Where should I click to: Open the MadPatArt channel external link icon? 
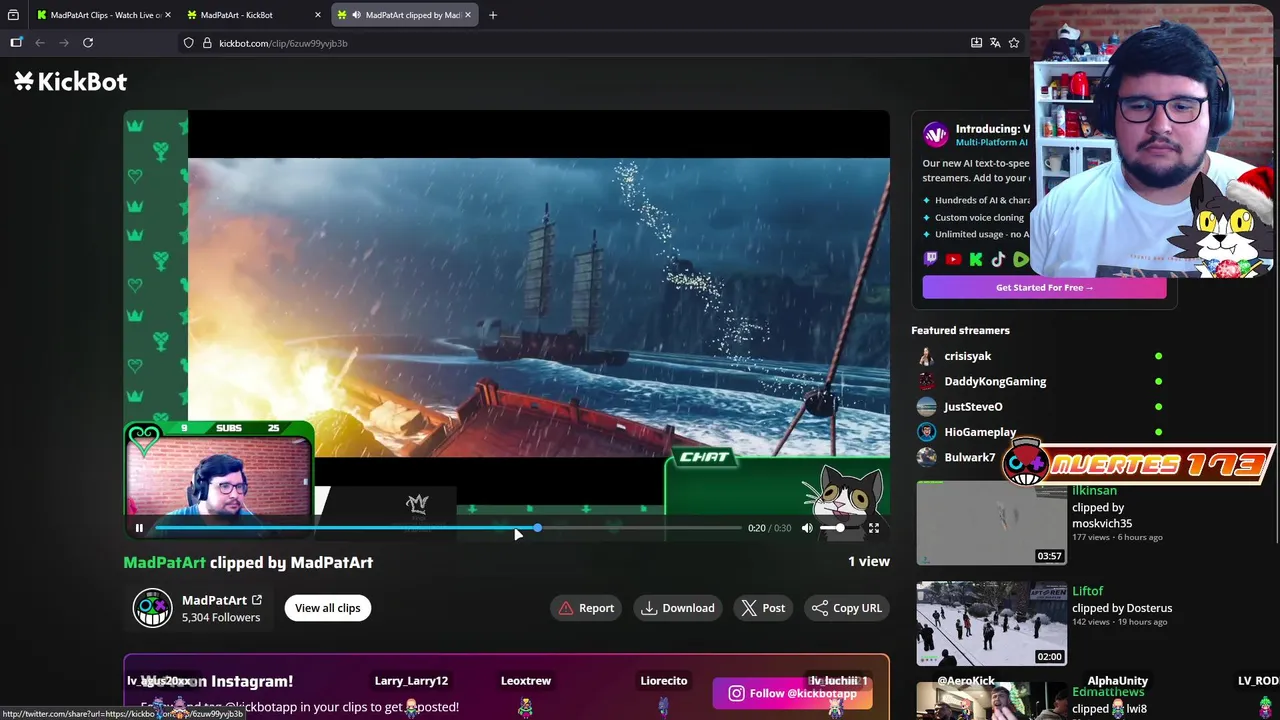(257, 600)
